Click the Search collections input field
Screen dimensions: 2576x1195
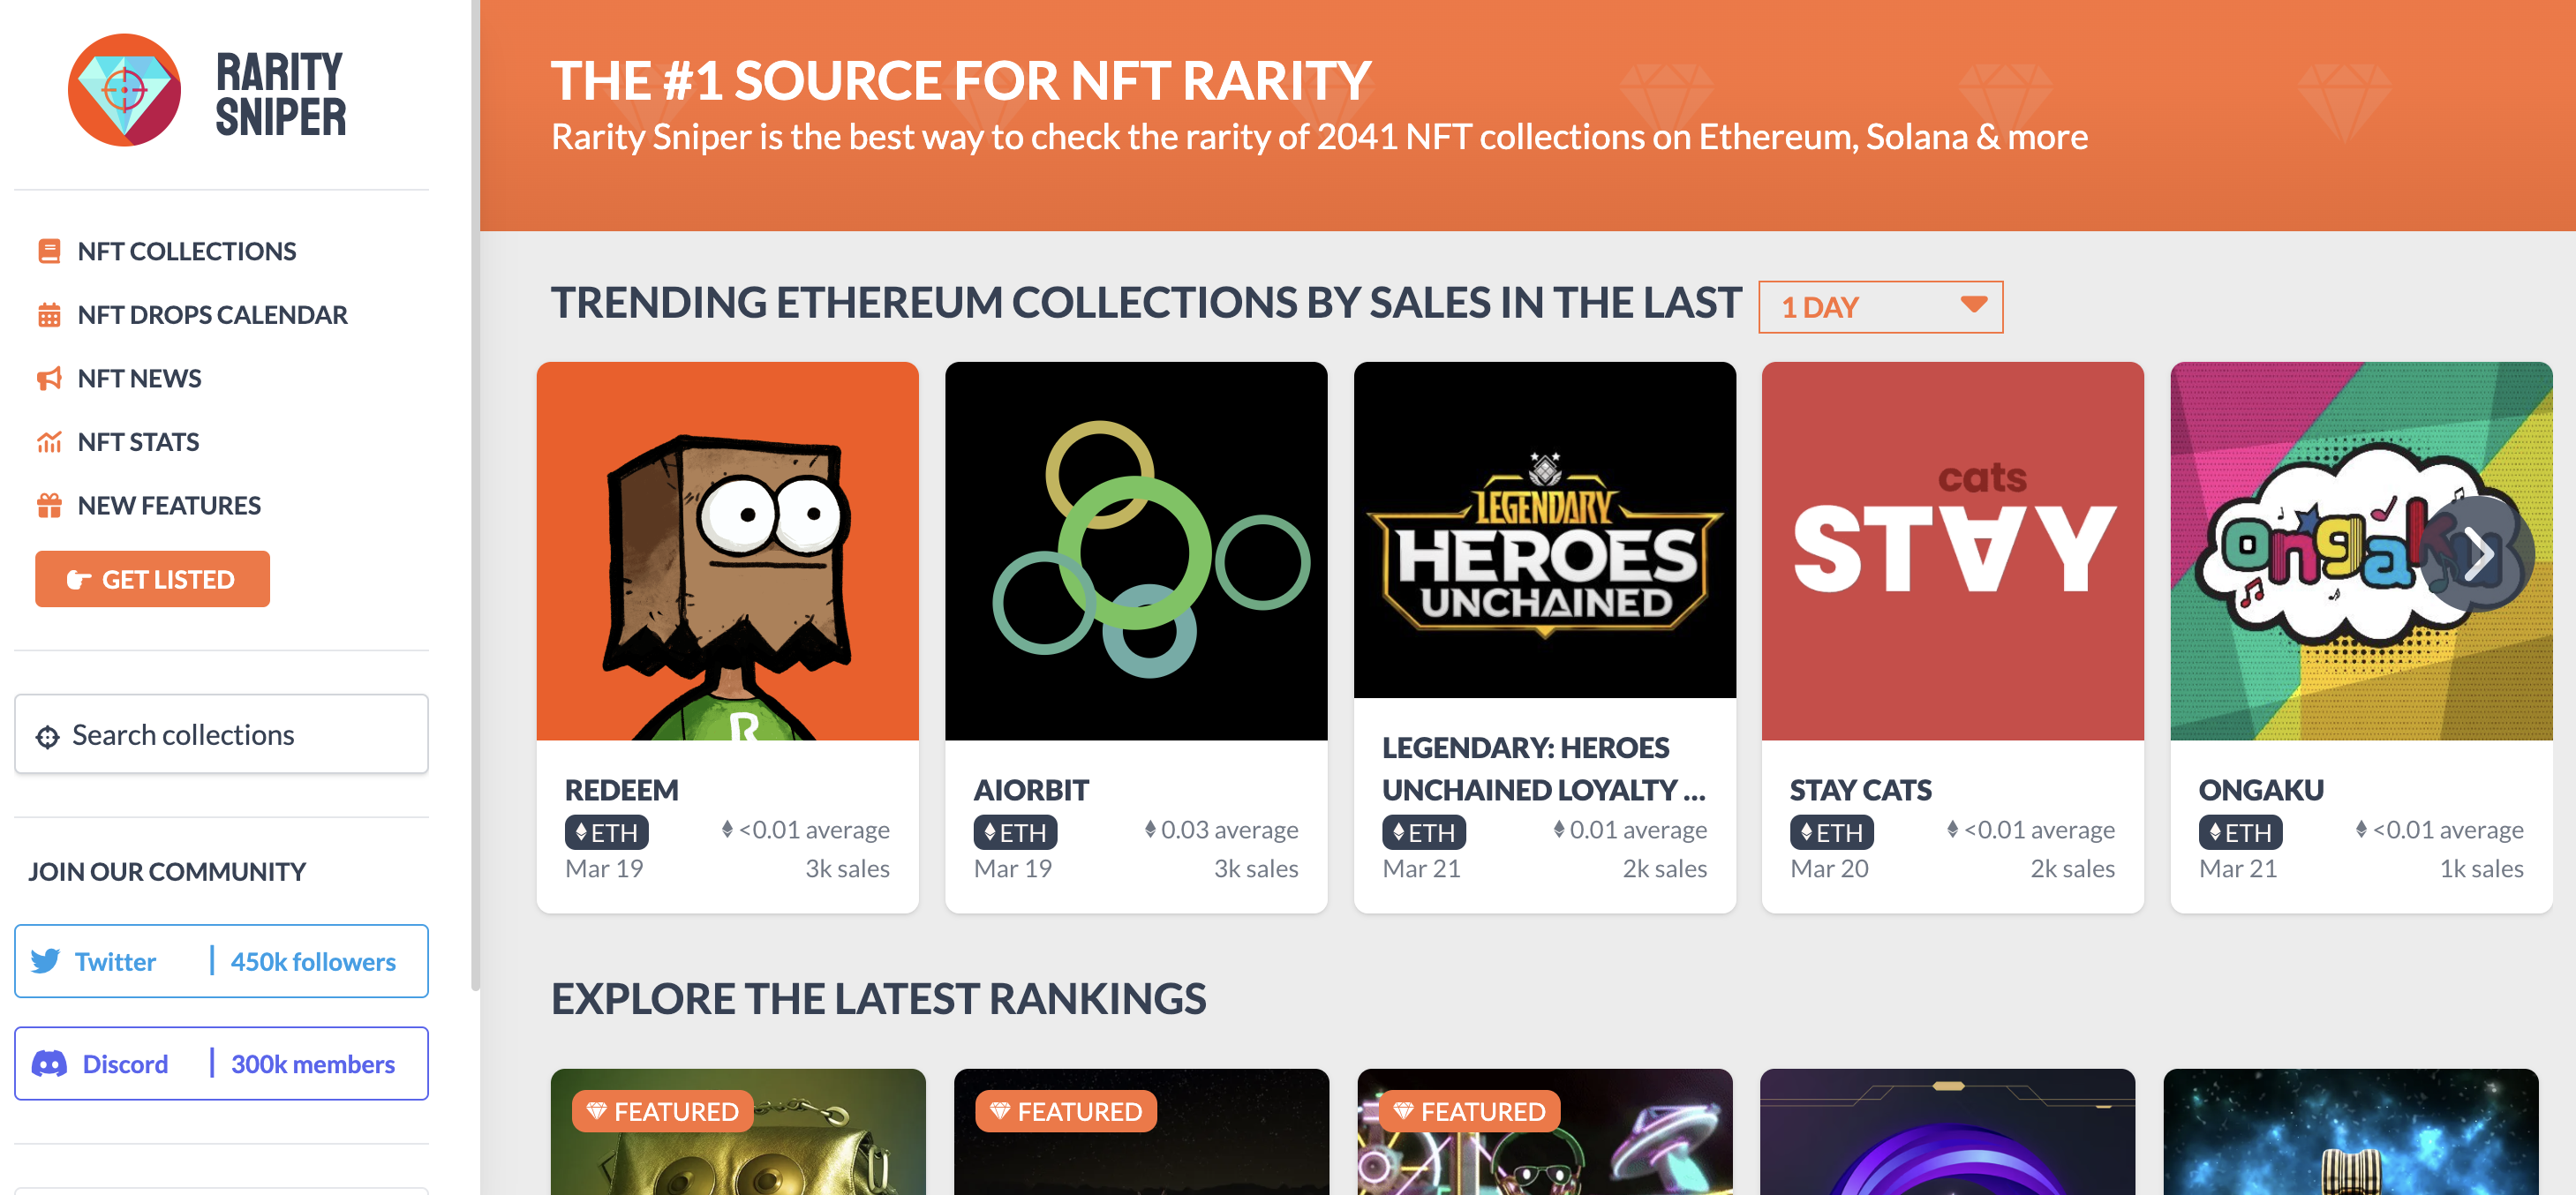(221, 734)
